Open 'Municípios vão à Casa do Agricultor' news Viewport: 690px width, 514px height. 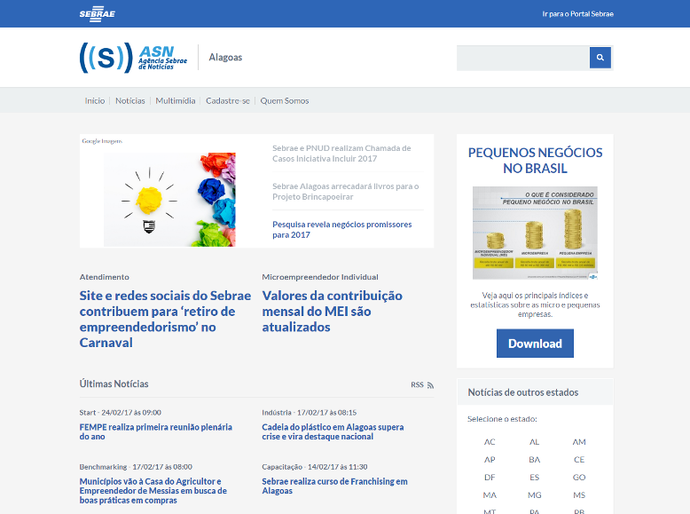(x=153, y=491)
